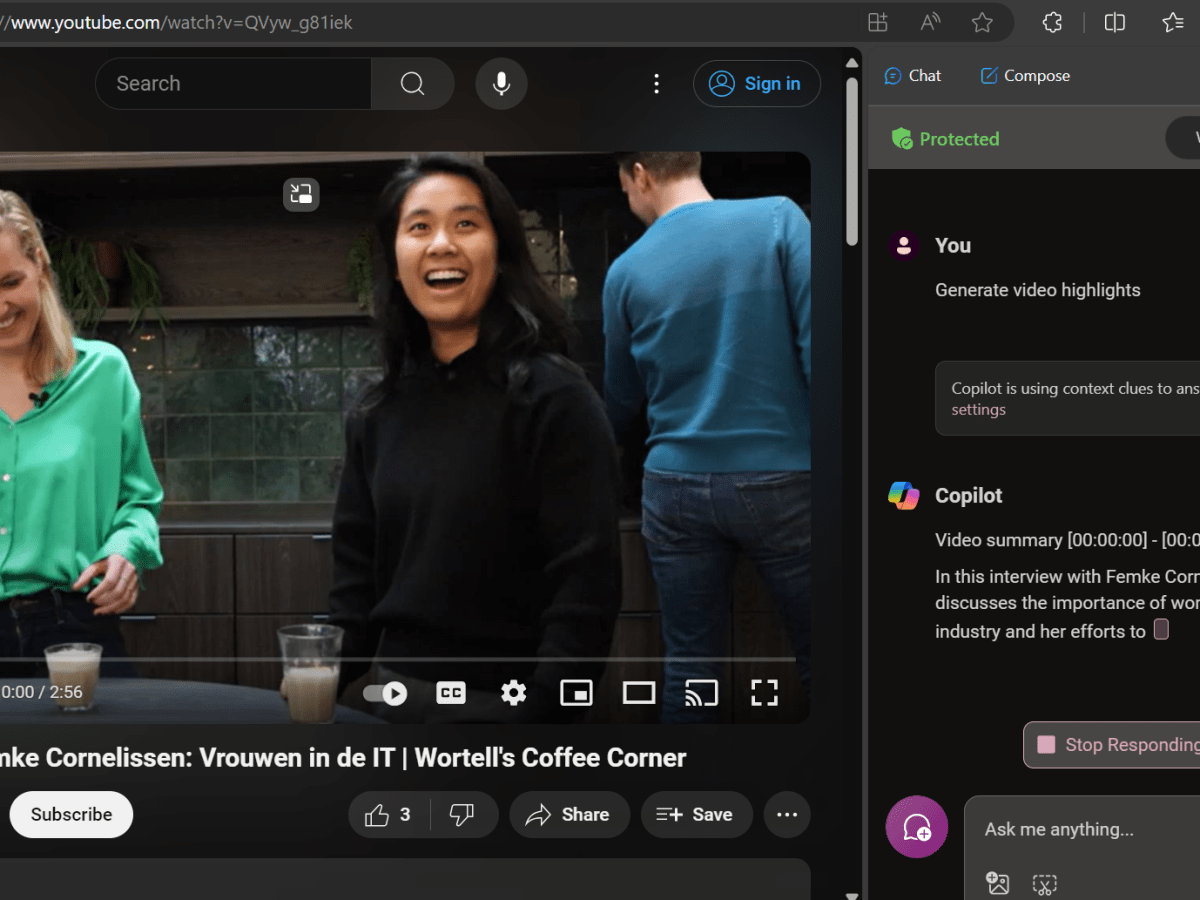Start a voice search with the microphone
Screen dimensions: 1200x900
pyautogui.click(x=501, y=84)
